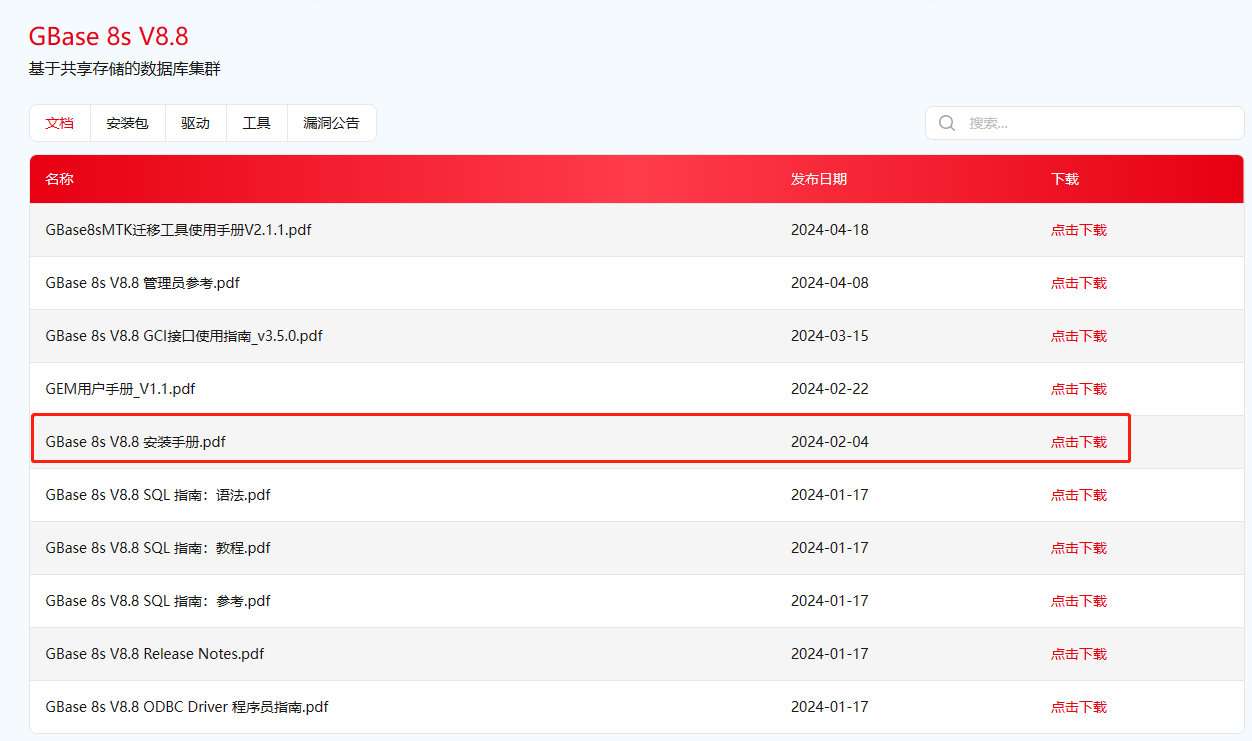Click ODBC Driver 程序员指南.pdf file name

point(187,707)
